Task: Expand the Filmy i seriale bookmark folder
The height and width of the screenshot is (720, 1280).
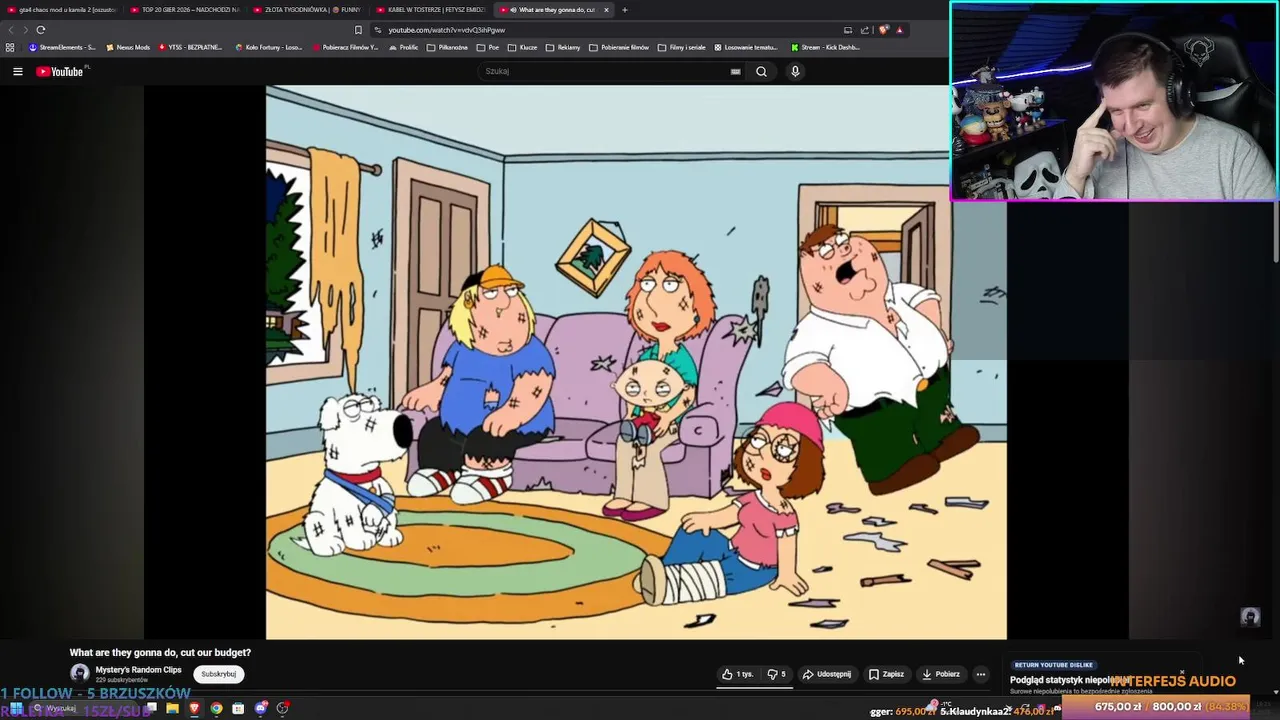Action: tap(682, 47)
